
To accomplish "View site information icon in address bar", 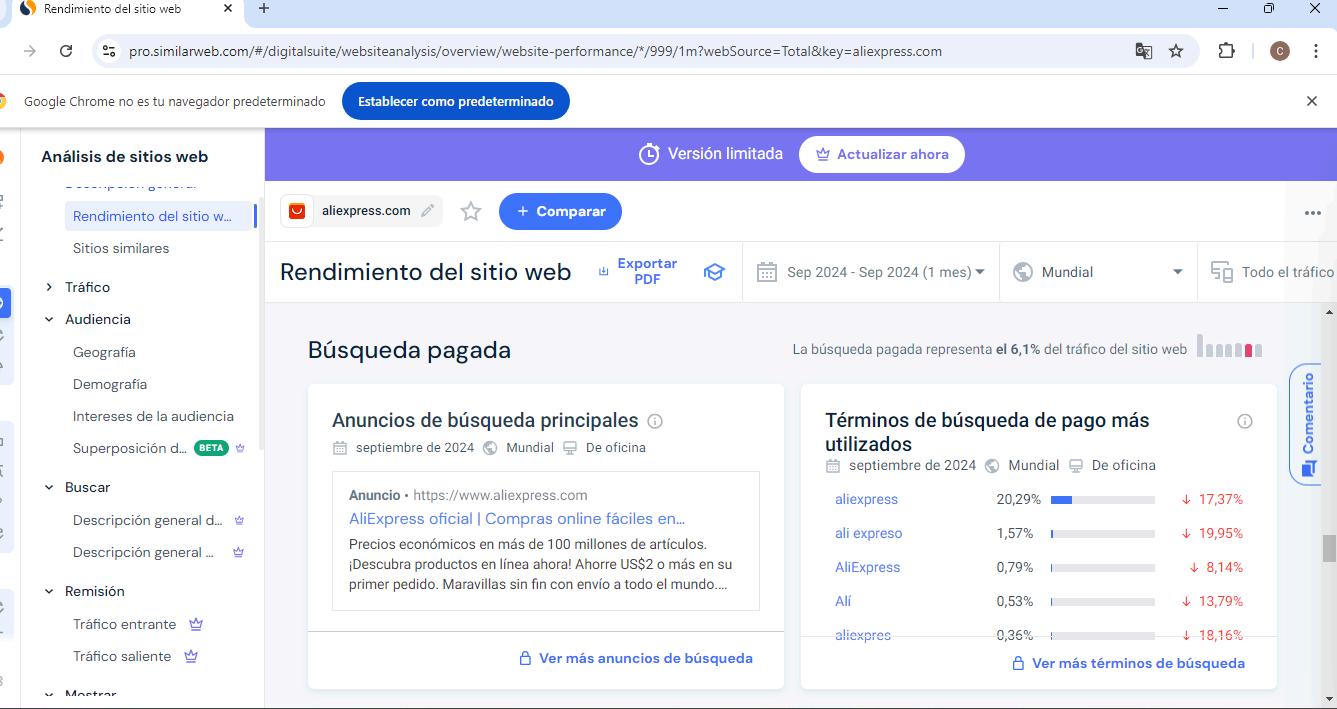I will pyautogui.click(x=109, y=51).
